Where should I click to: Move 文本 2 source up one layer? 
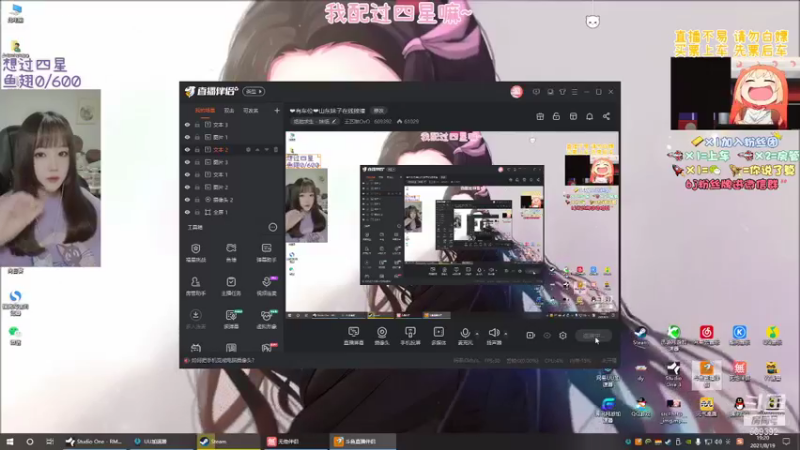[257, 150]
